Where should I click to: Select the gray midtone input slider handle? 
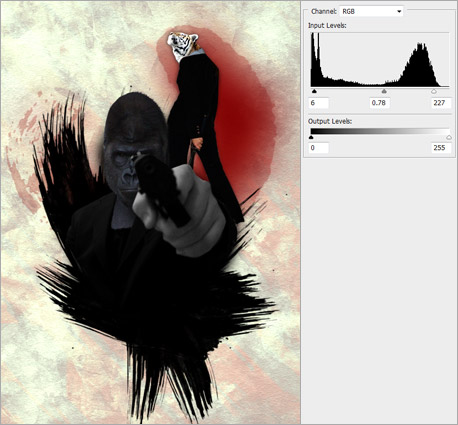(x=384, y=91)
